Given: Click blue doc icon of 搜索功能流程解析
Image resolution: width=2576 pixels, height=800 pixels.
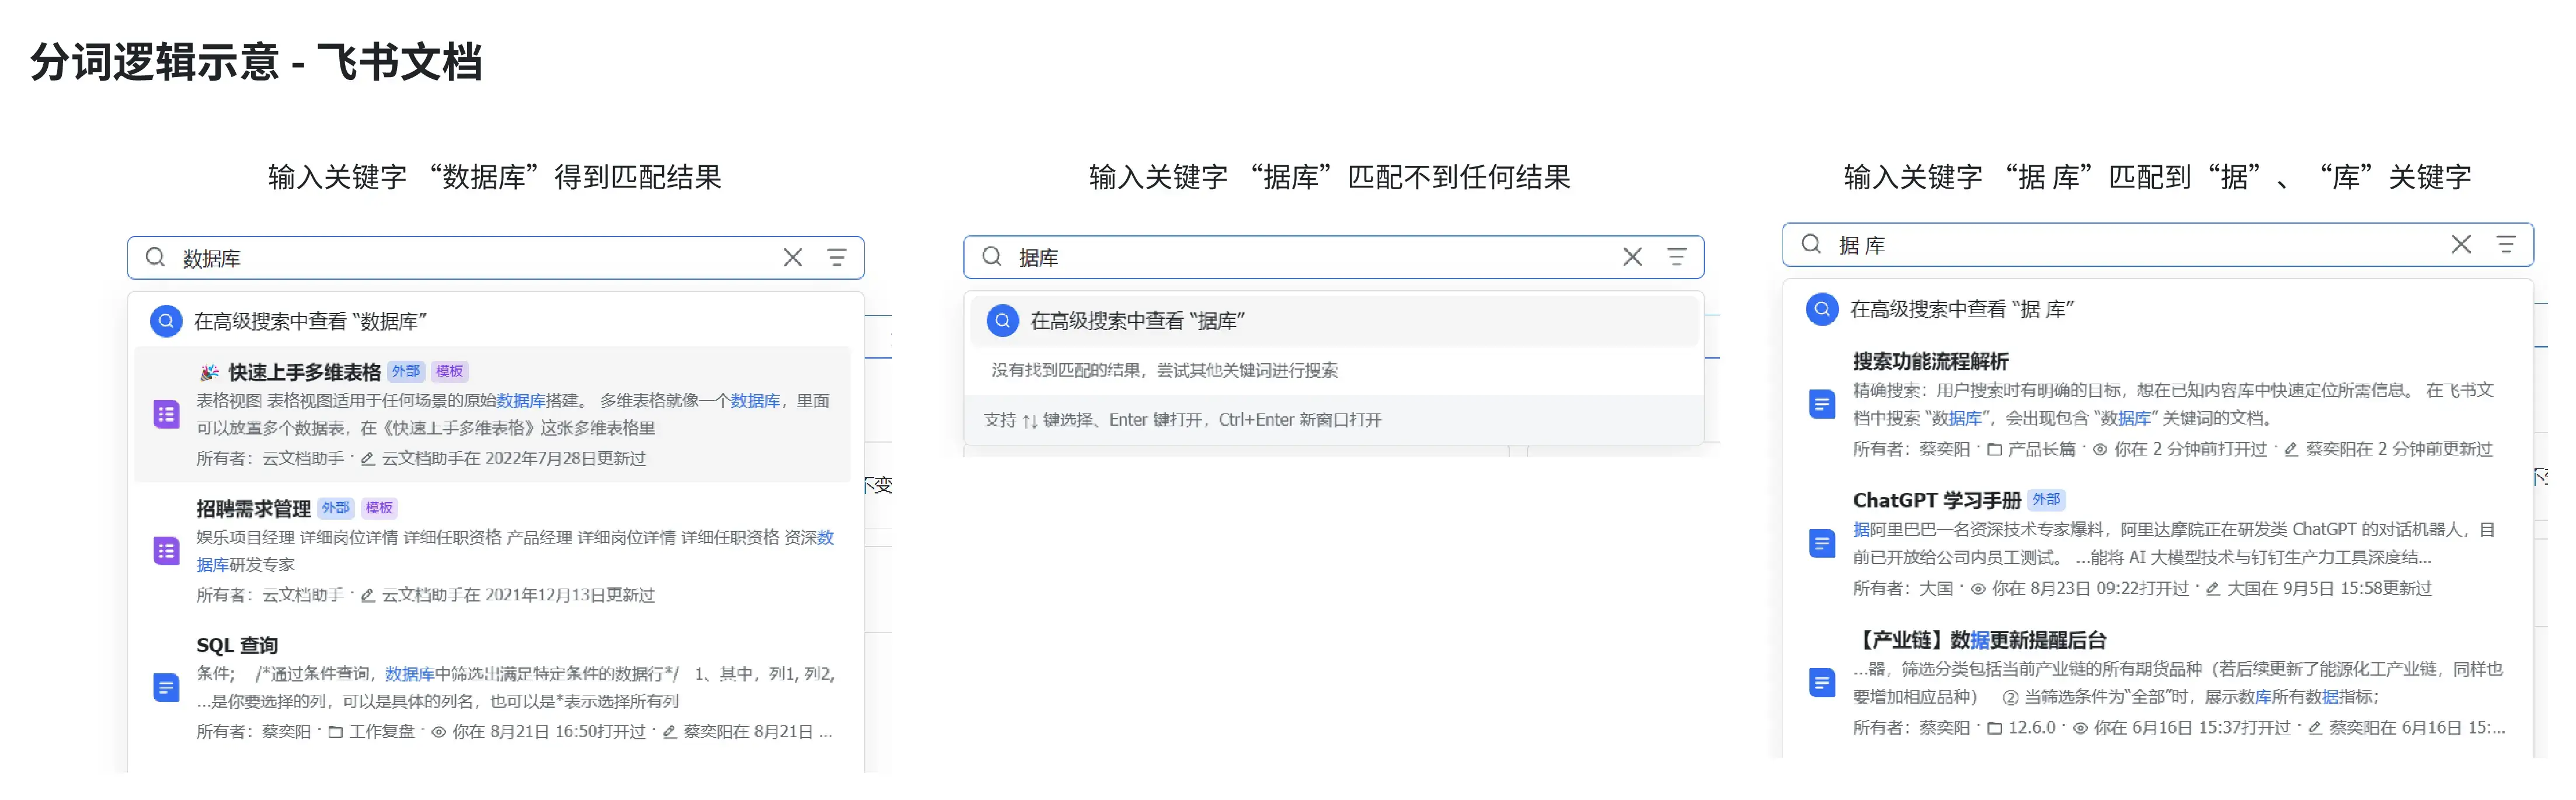Looking at the screenshot, I should click(x=1822, y=404).
